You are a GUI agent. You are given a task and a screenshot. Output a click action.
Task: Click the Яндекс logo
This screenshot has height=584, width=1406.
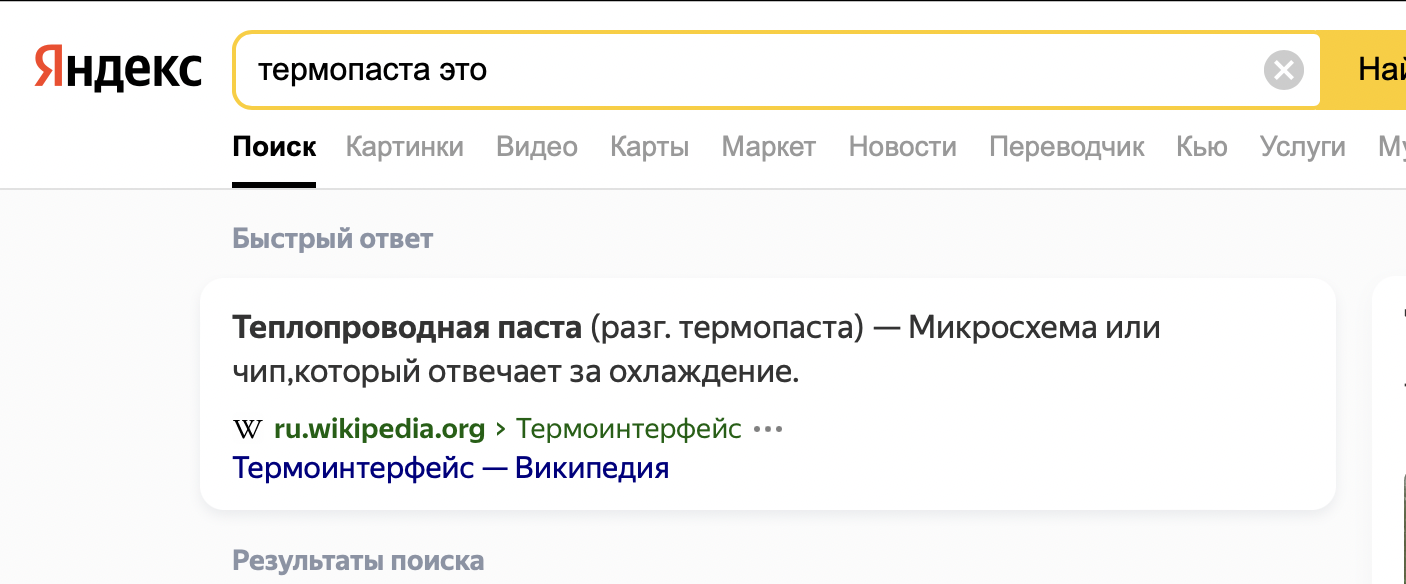click(118, 68)
